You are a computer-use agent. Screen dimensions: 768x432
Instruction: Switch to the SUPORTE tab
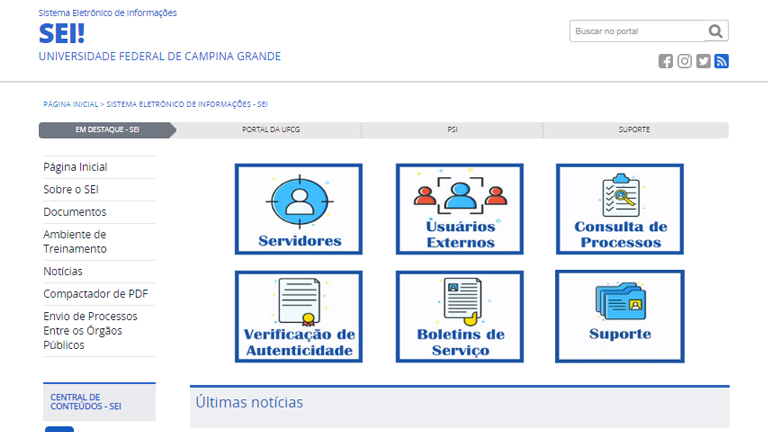coord(634,130)
